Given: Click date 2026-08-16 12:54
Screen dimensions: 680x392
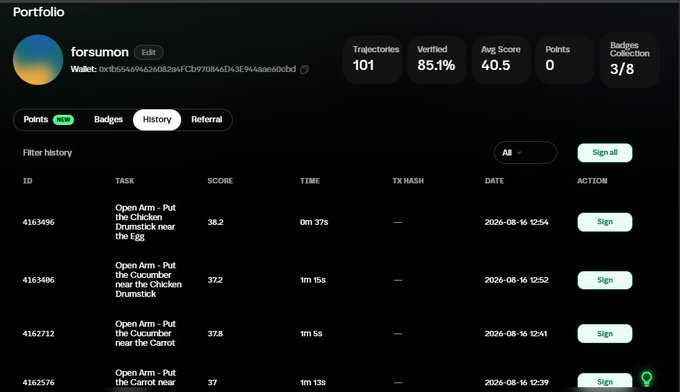Looking at the screenshot, I should [517, 222].
